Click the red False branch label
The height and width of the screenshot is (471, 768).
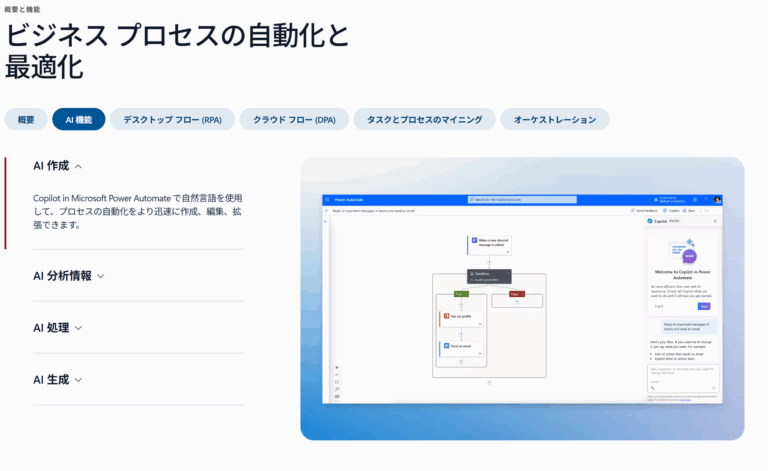click(517, 294)
